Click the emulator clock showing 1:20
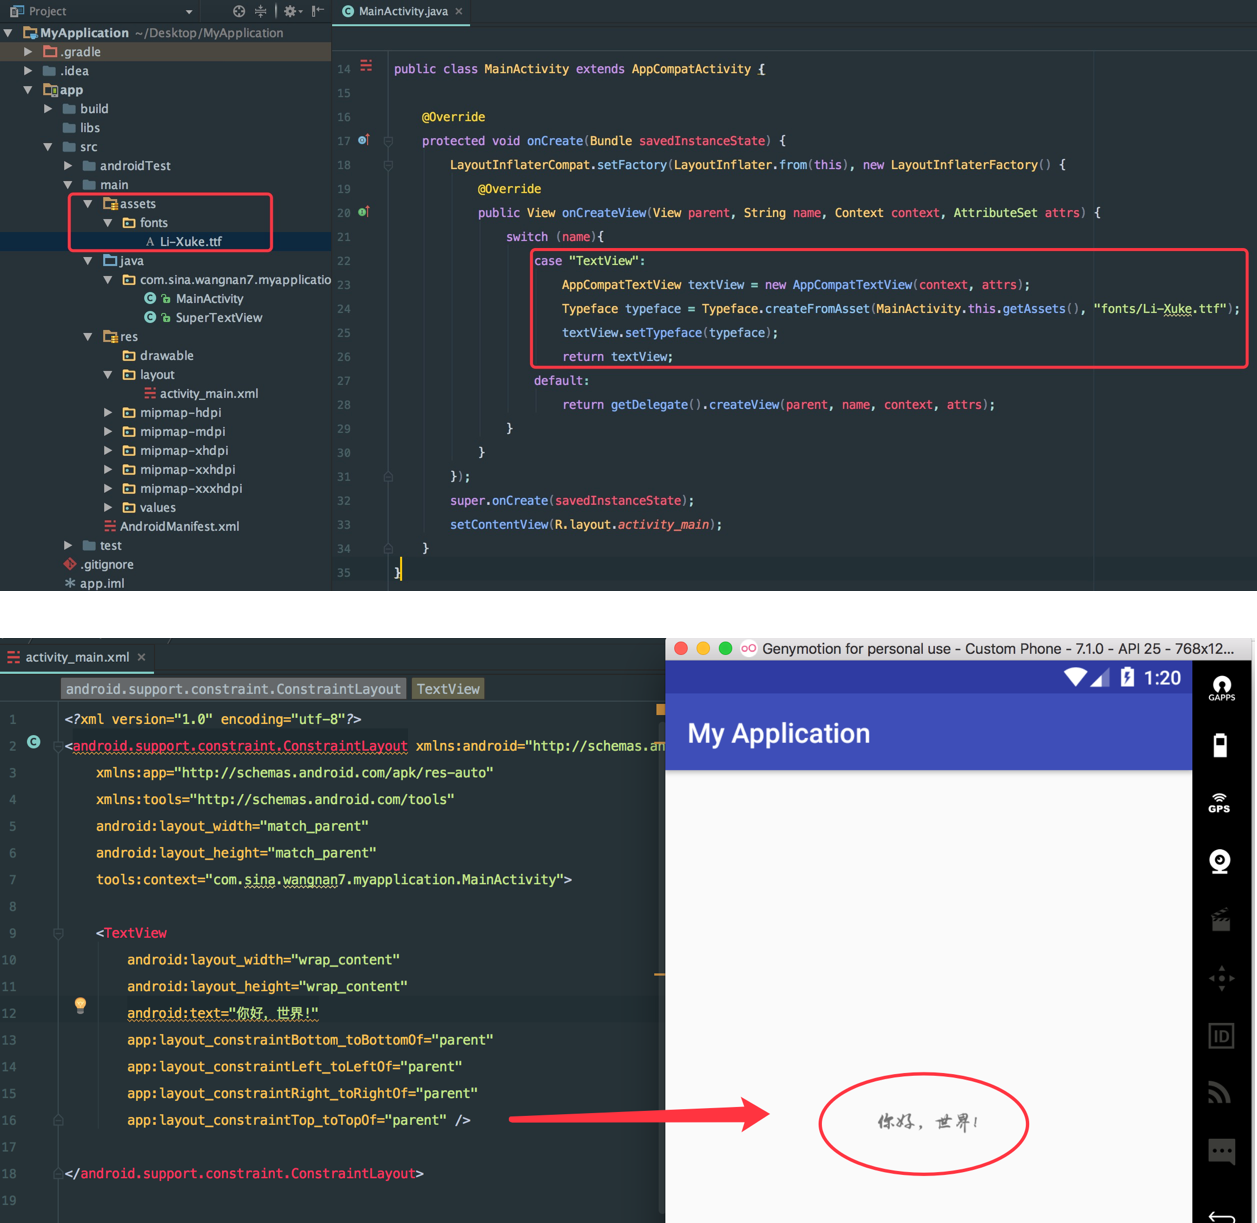 tap(1162, 678)
